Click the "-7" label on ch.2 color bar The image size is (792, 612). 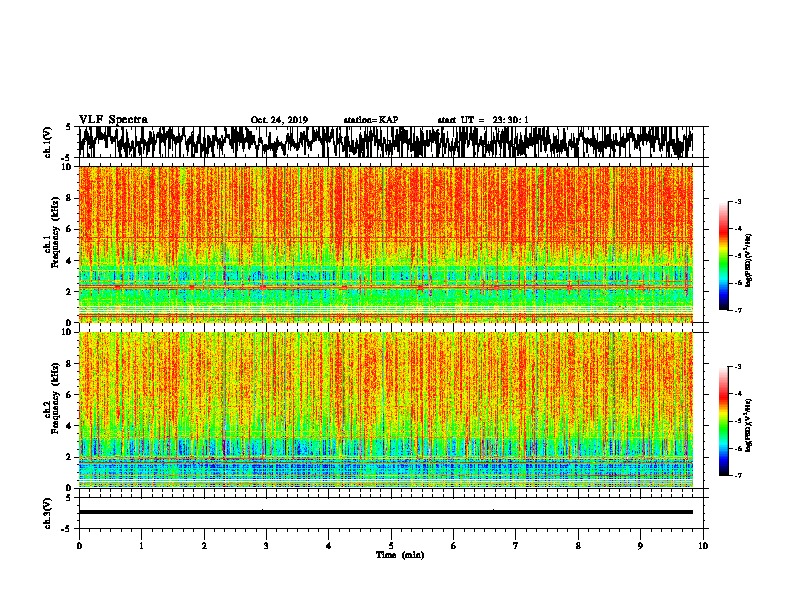coord(737,476)
